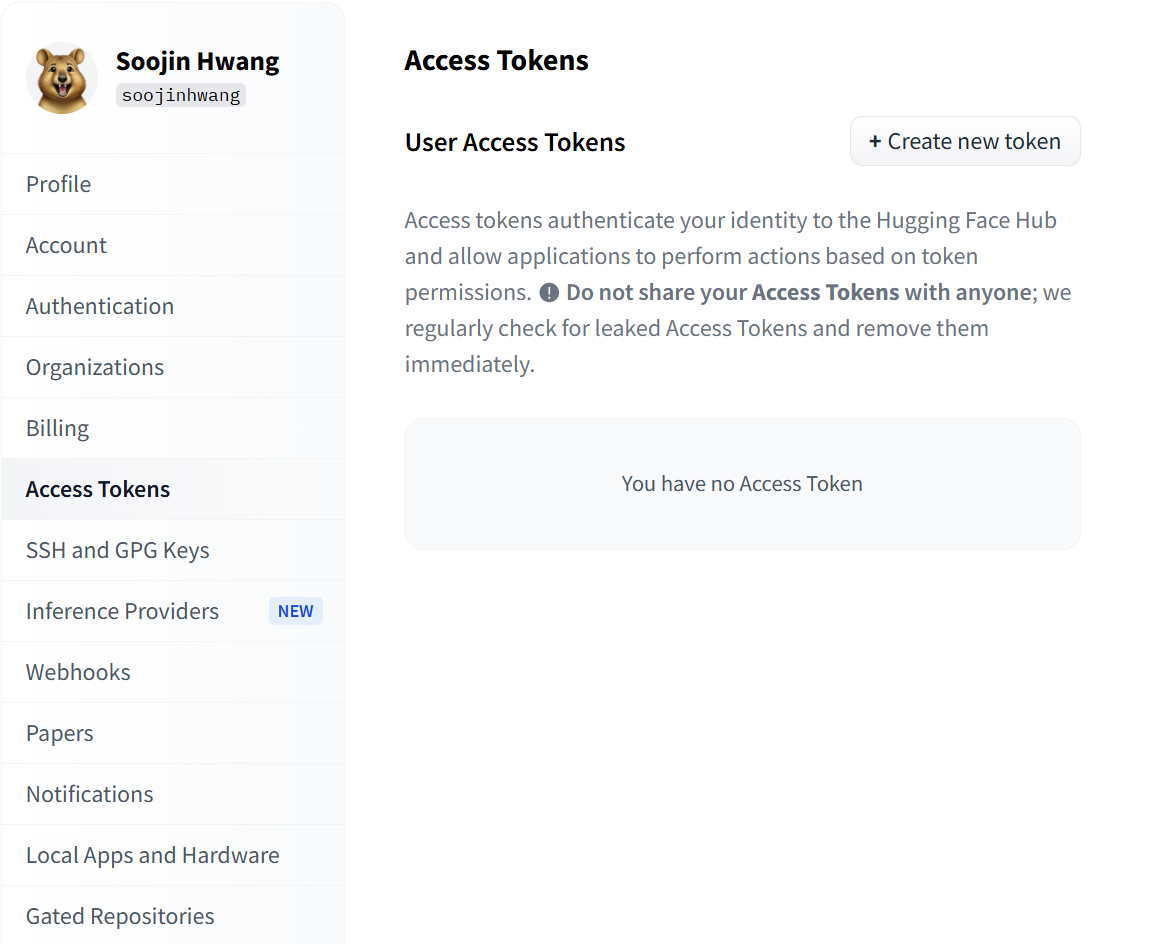The height and width of the screenshot is (944, 1150).
Task: Select Organizations in the sidebar
Action: point(95,368)
